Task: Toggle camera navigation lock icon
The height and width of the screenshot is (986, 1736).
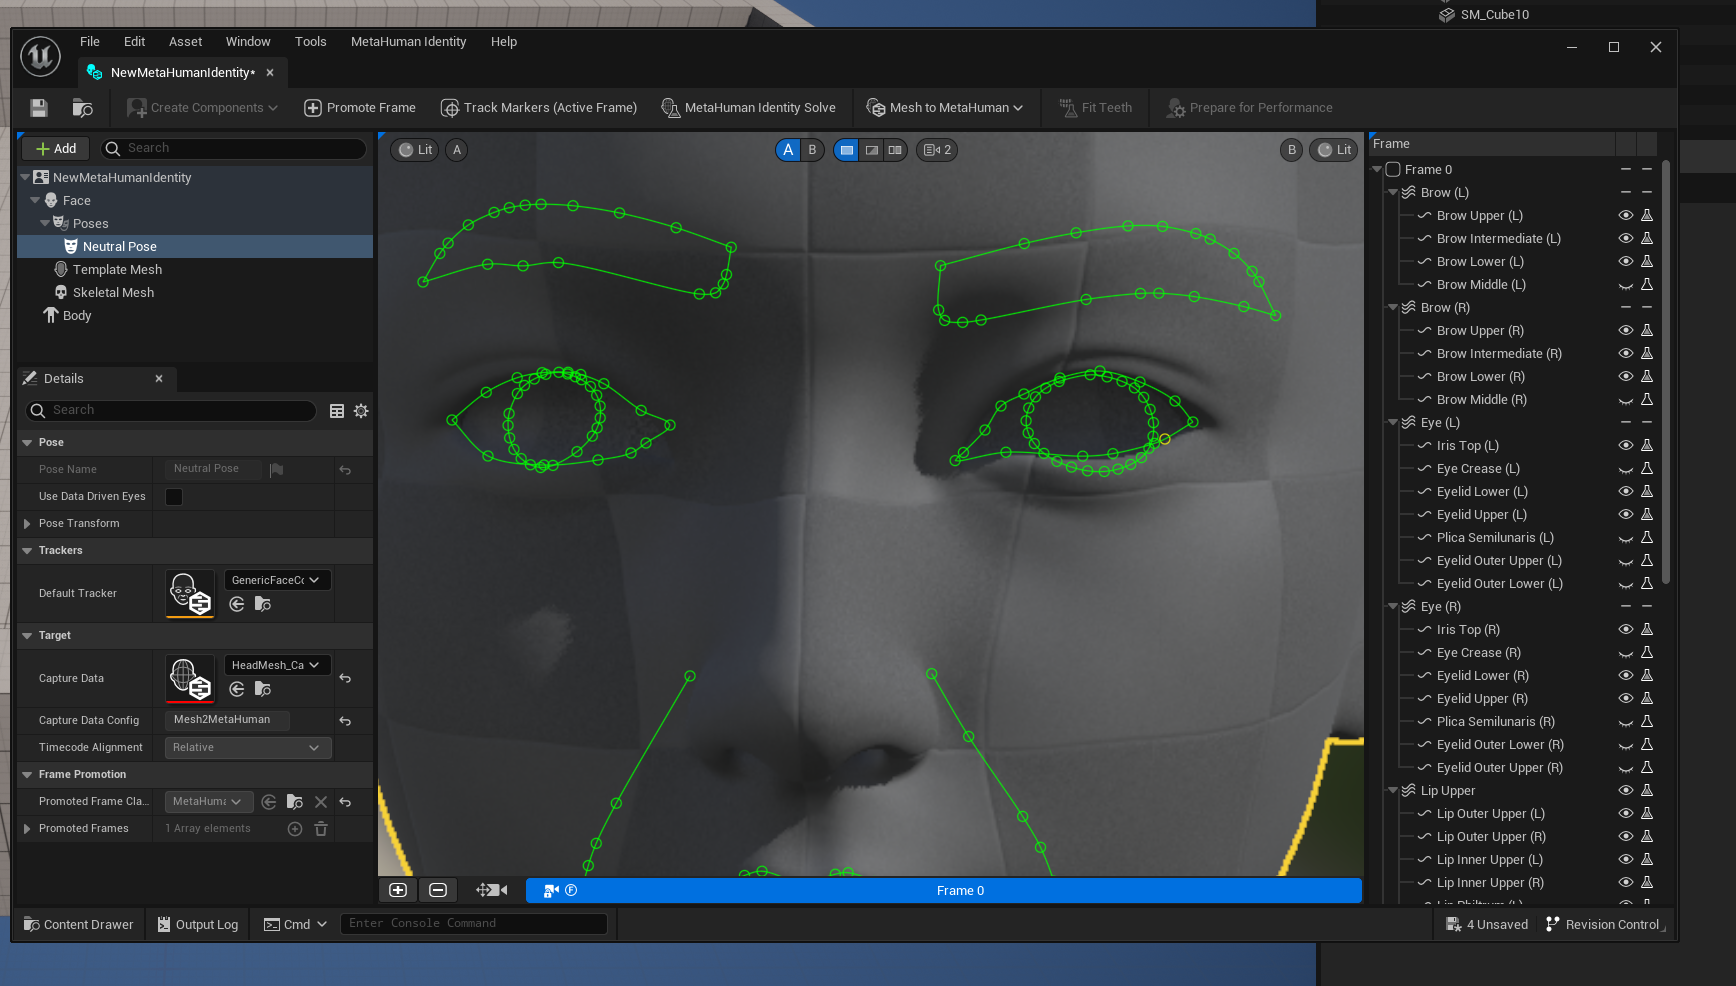Action: pyautogui.click(x=491, y=890)
